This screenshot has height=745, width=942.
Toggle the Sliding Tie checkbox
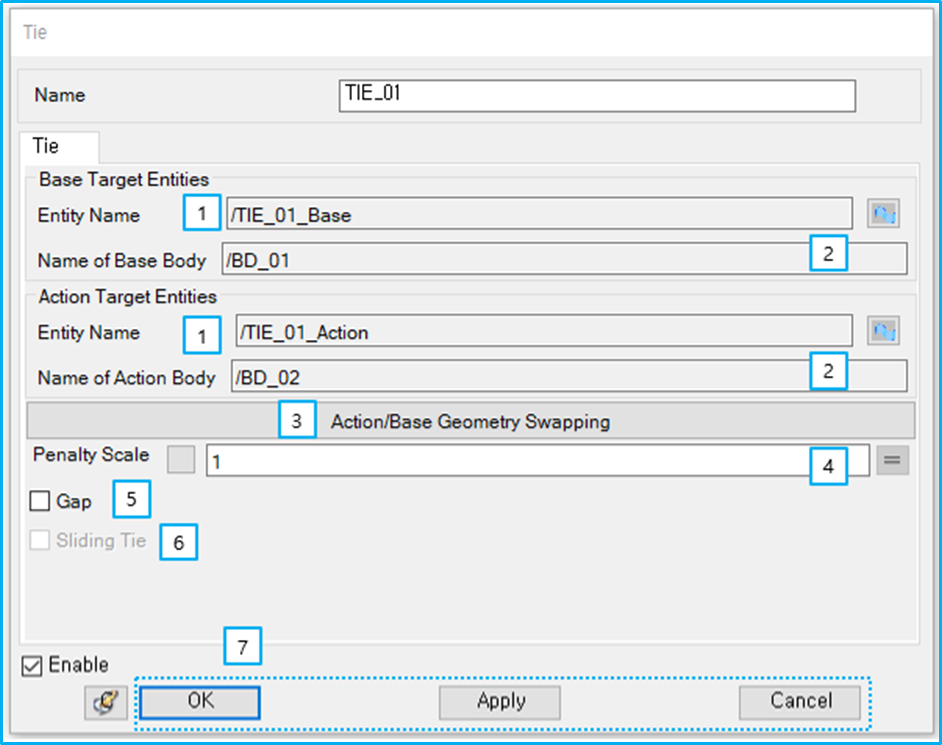pyautogui.click(x=40, y=540)
